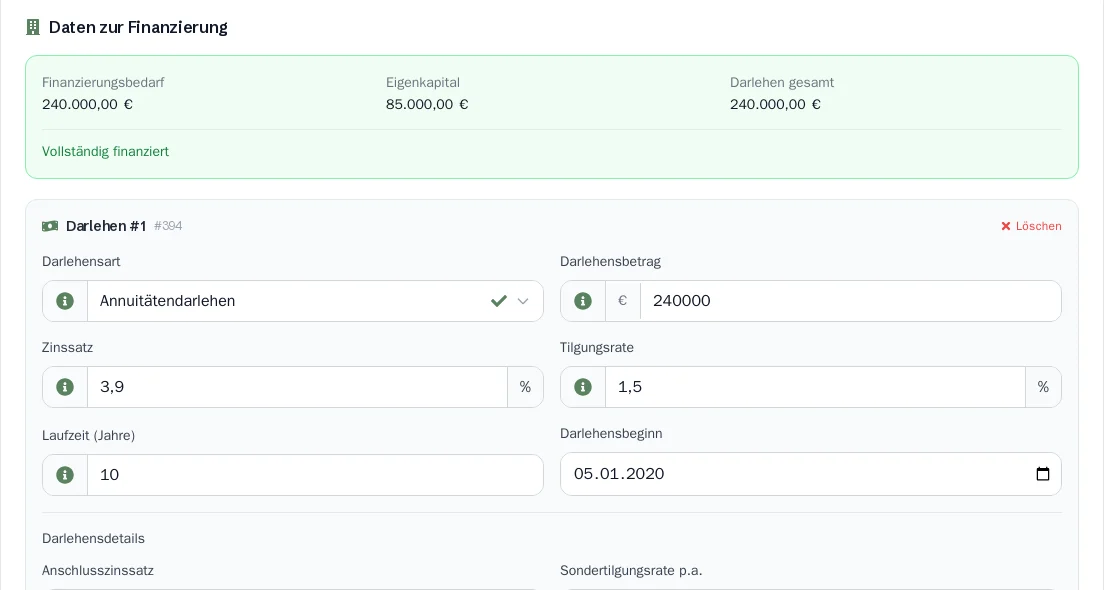Viewport: 1104px width, 590px height.
Task: Click the Sondertilgungsrate p.a. label
Action: 632,570
